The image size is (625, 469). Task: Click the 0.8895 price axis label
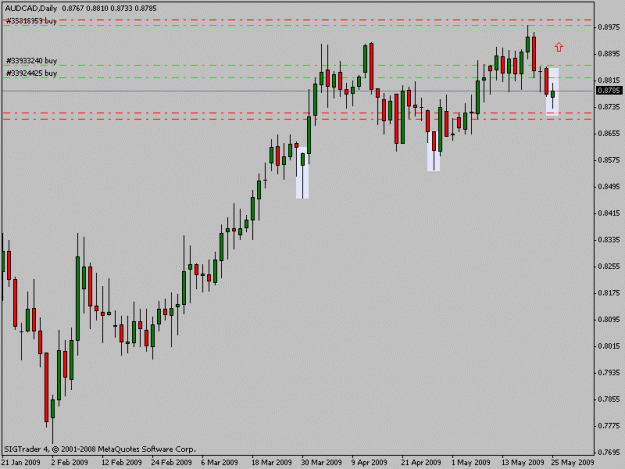click(x=609, y=54)
